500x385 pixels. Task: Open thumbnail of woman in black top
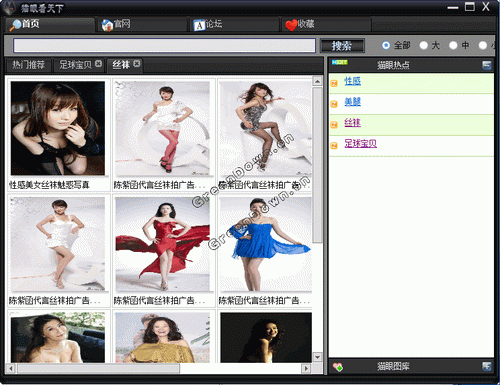[58, 128]
